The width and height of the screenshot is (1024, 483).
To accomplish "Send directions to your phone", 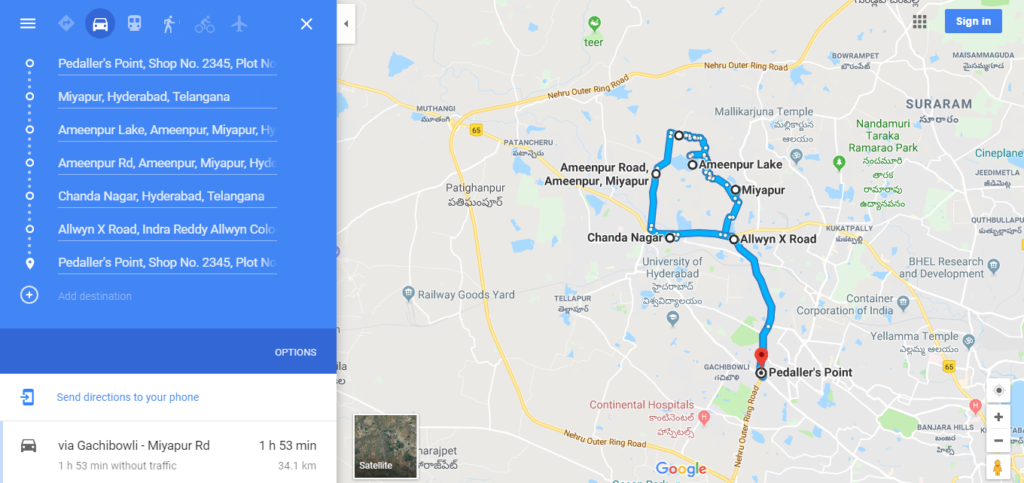I will tap(128, 397).
